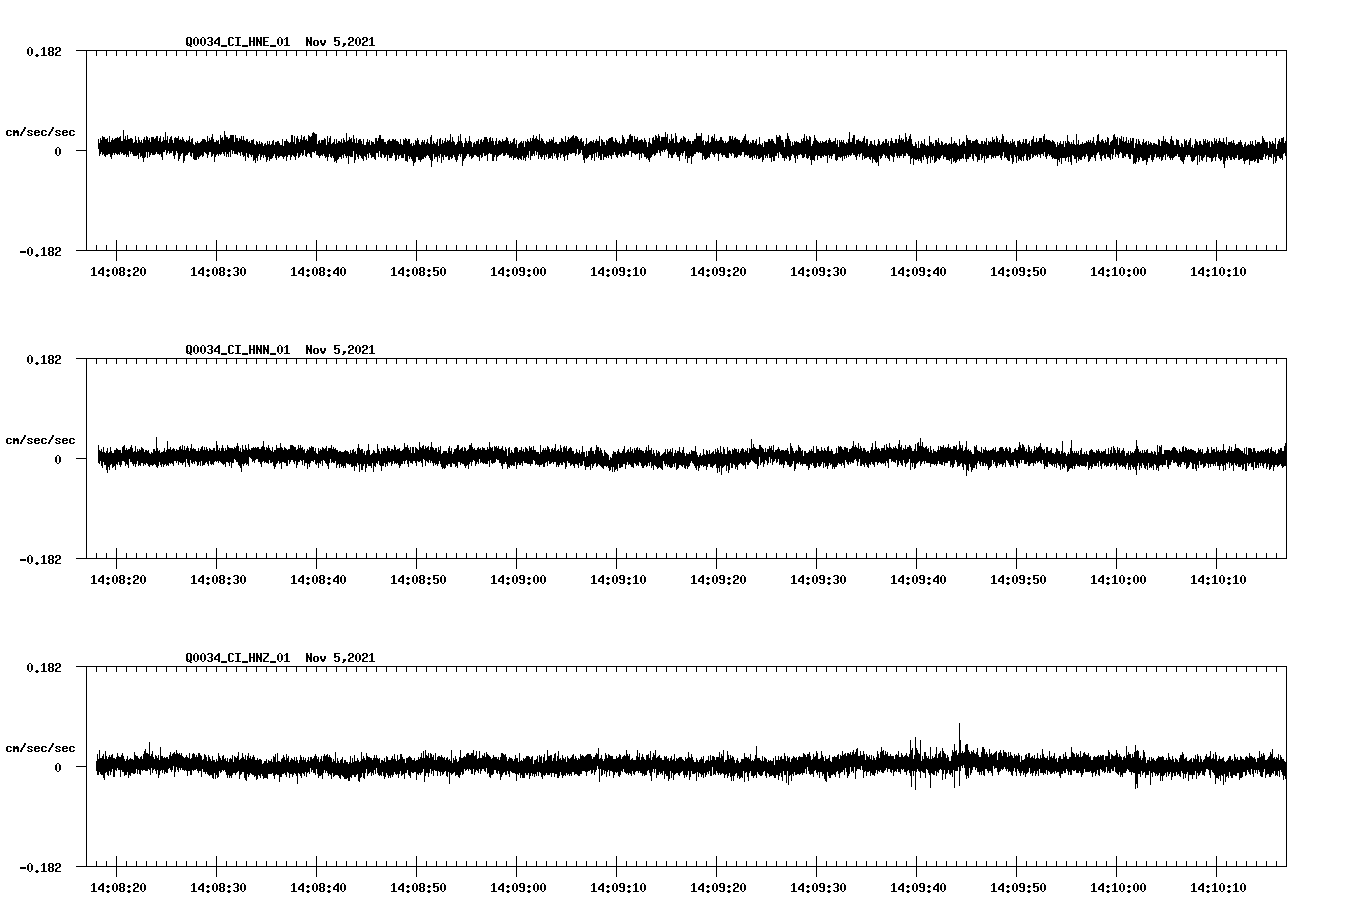
Task: Select the cm/sec/sec unit label on HNZ plot
Action: [40, 748]
